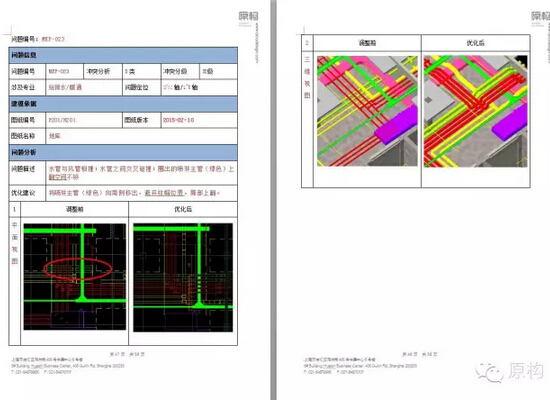Click the 原构 logo atop left page
This screenshot has width=550, height=406.
(x=248, y=17)
